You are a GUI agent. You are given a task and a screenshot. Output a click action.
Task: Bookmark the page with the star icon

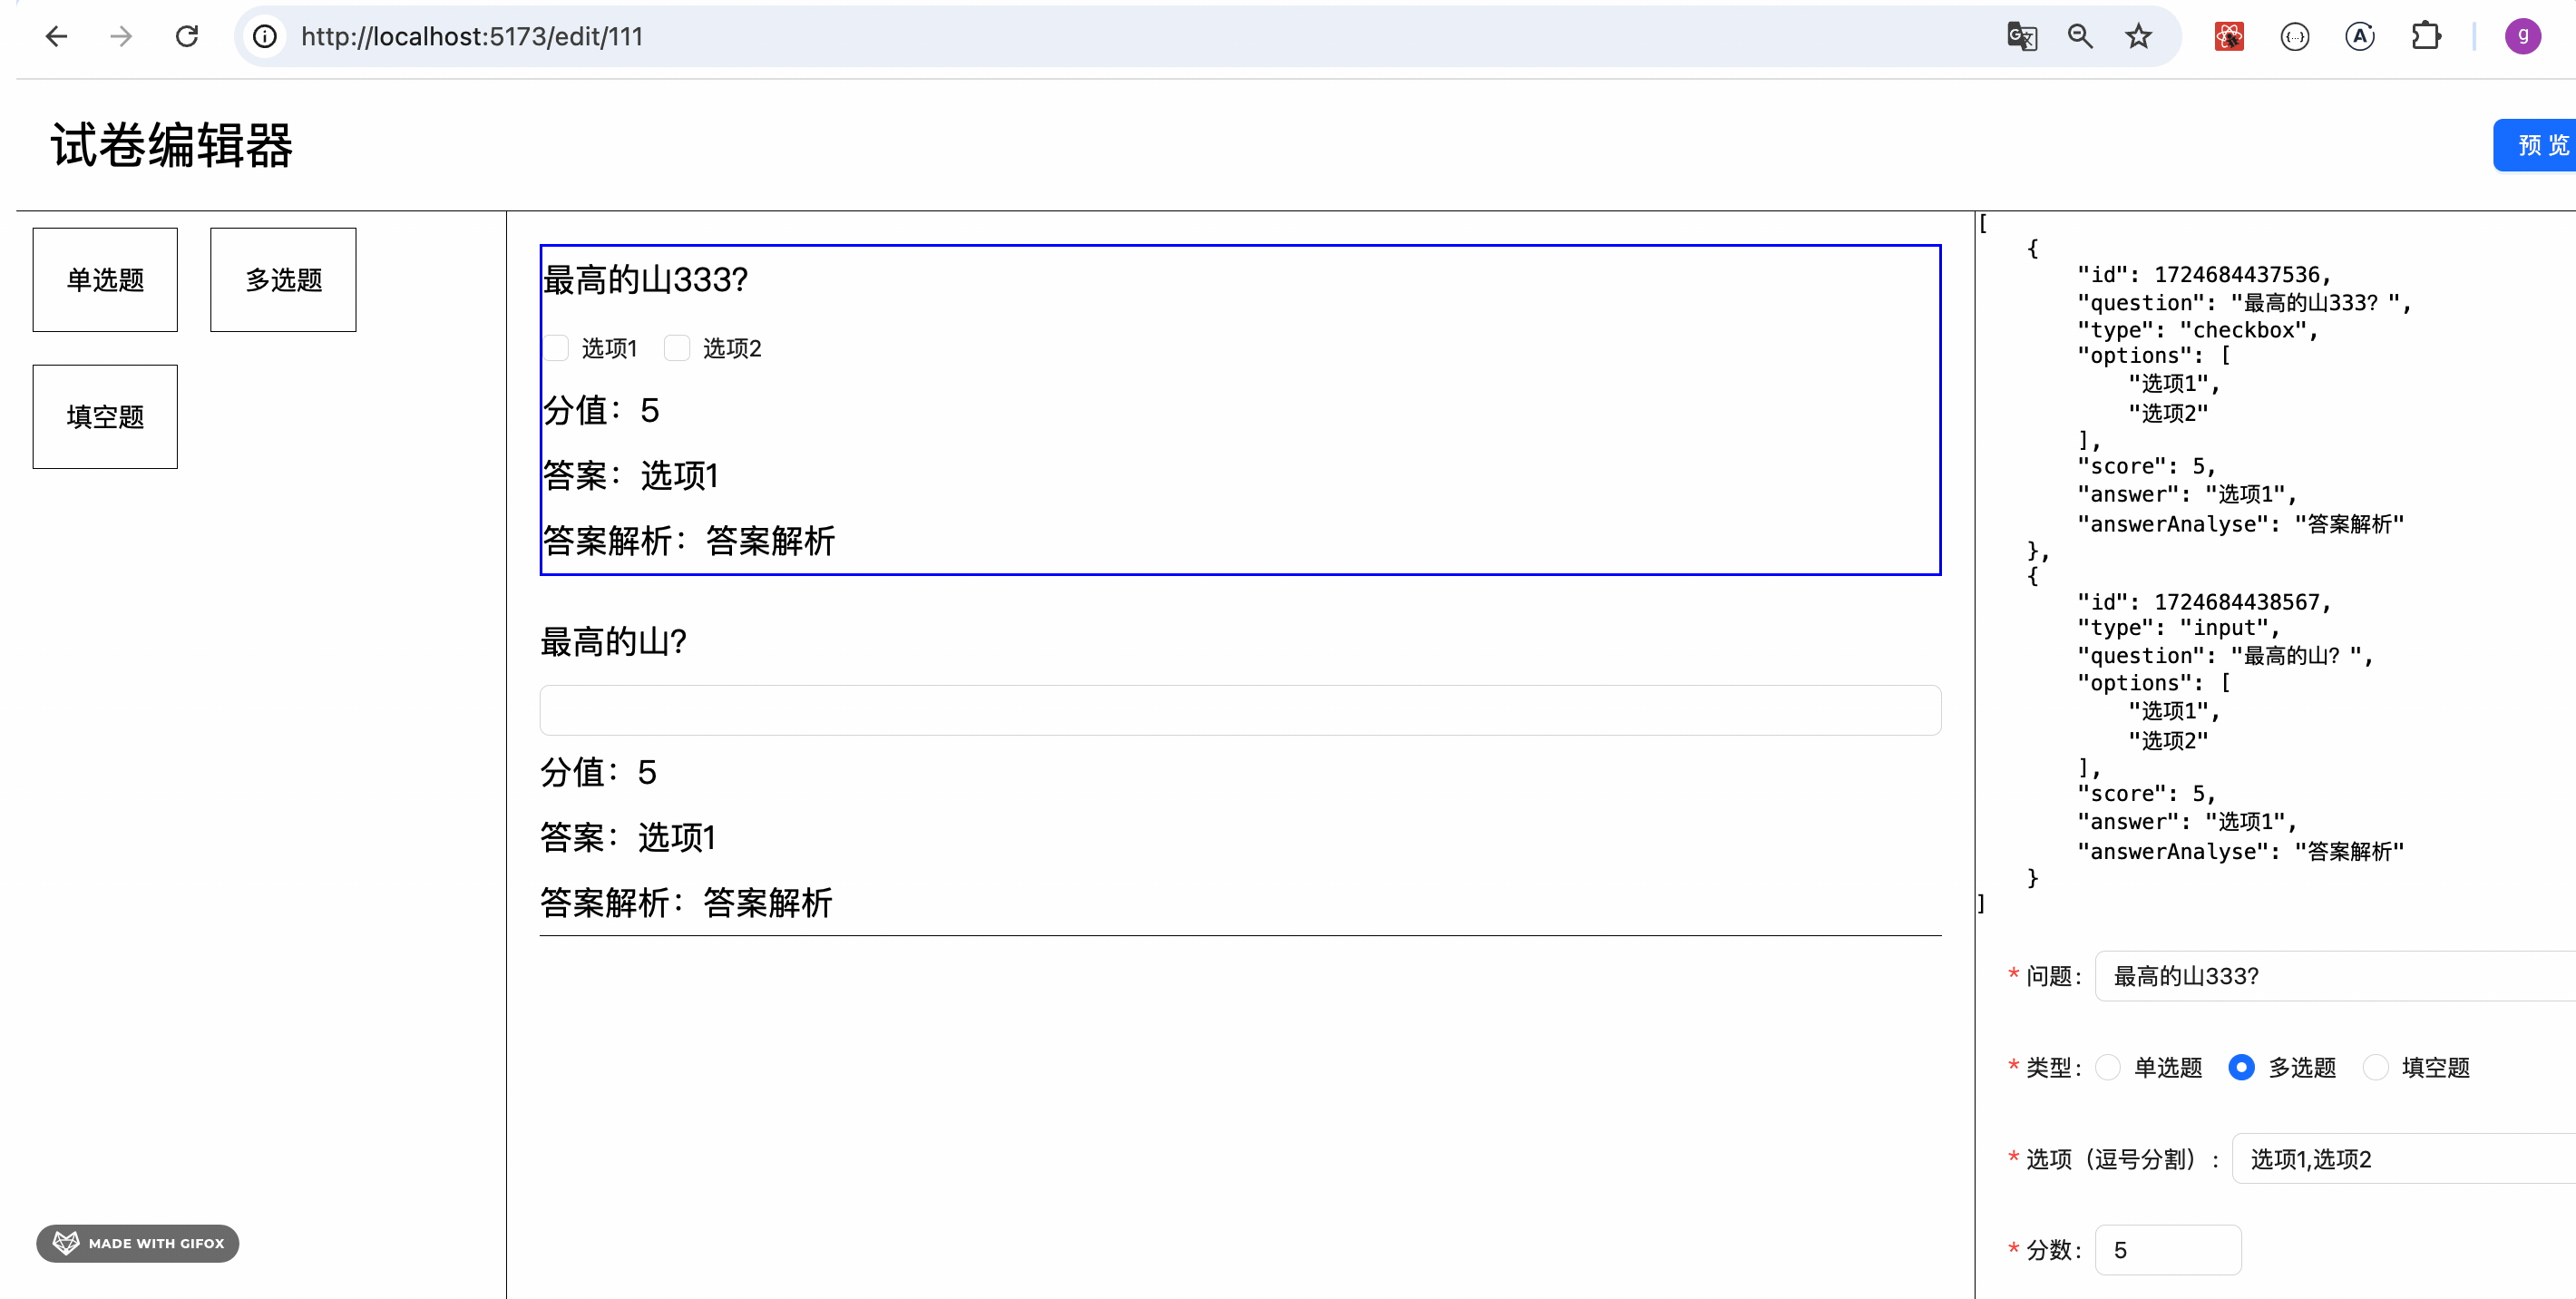click(2138, 36)
